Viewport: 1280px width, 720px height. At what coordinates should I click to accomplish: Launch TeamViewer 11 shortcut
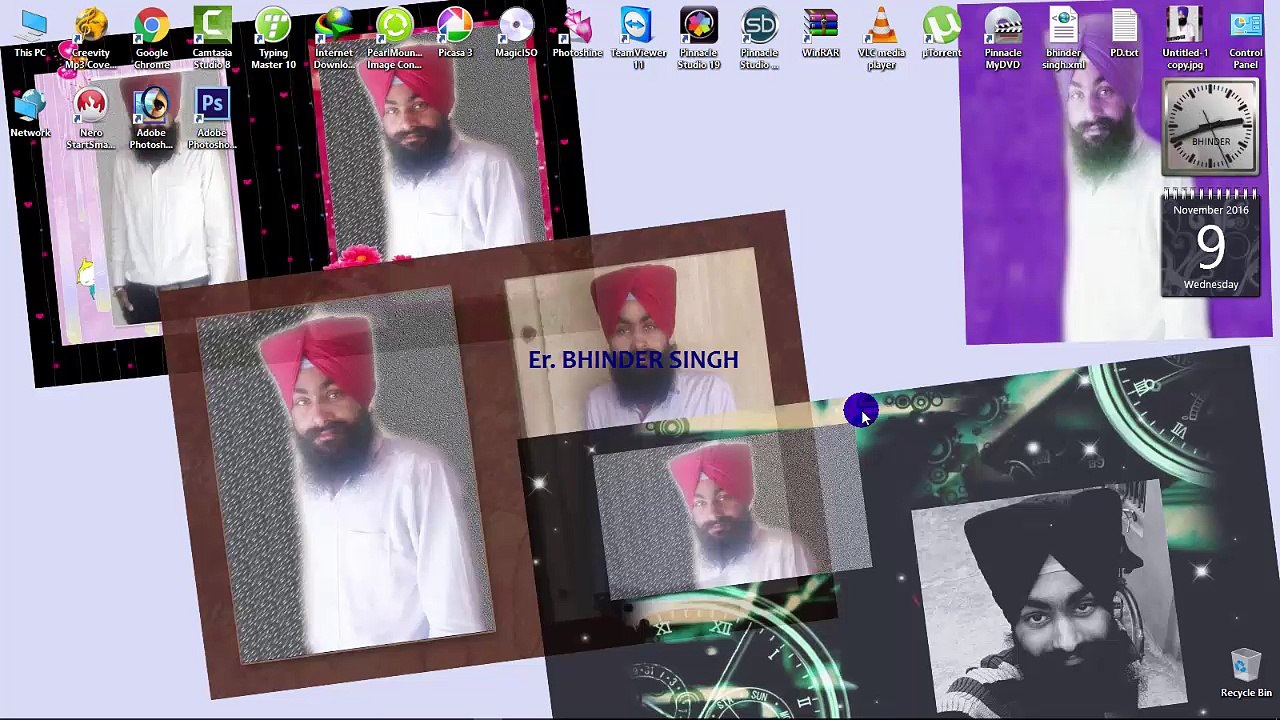tap(638, 39)
